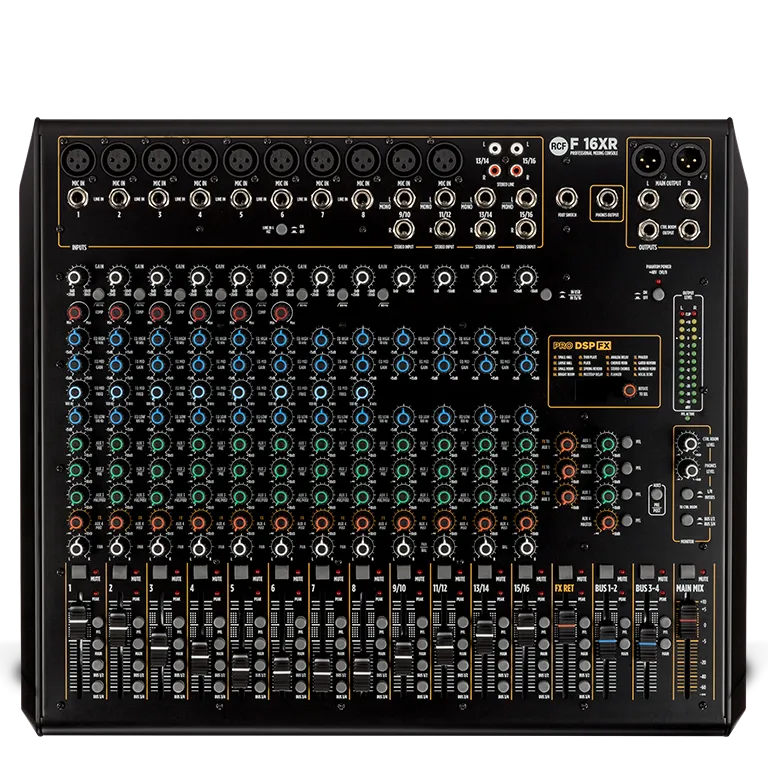Screen dimensions: 768x768
Task: Grab the FX RET fader
Action: coord(565,626)
